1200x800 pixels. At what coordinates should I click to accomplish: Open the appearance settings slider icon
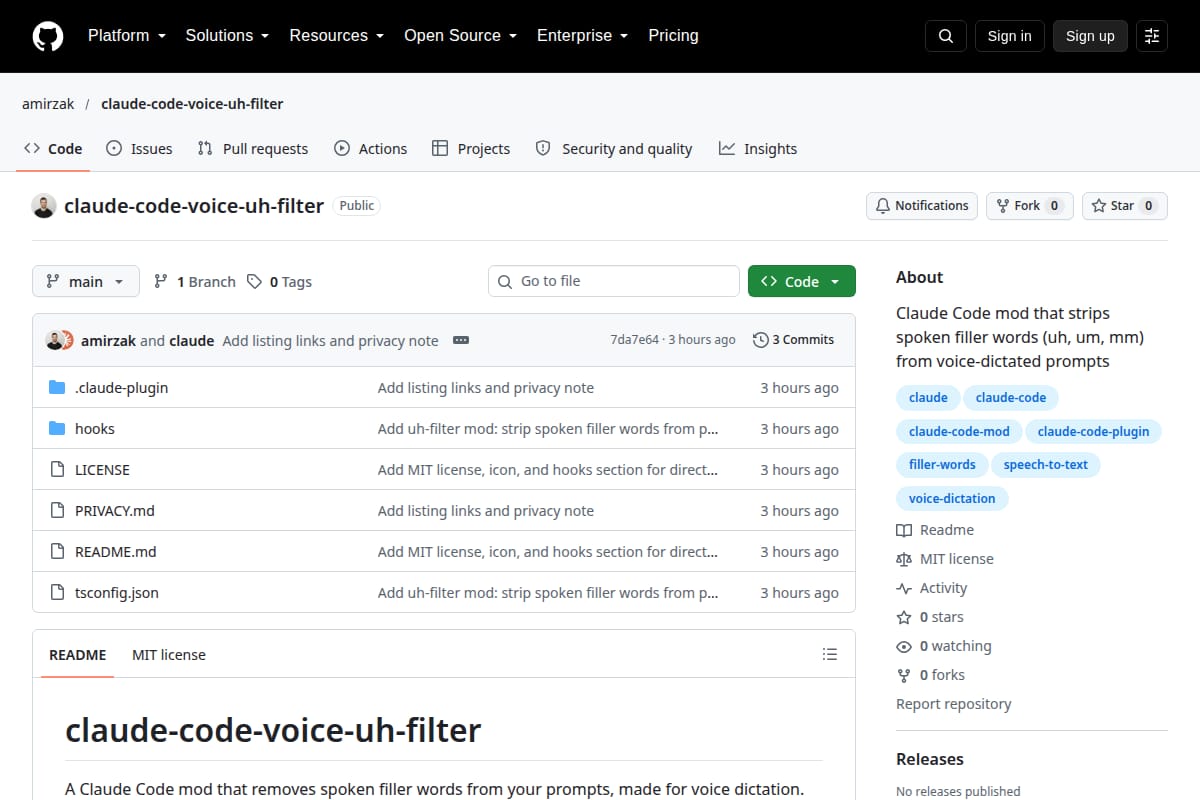(x=1152, y=36)
